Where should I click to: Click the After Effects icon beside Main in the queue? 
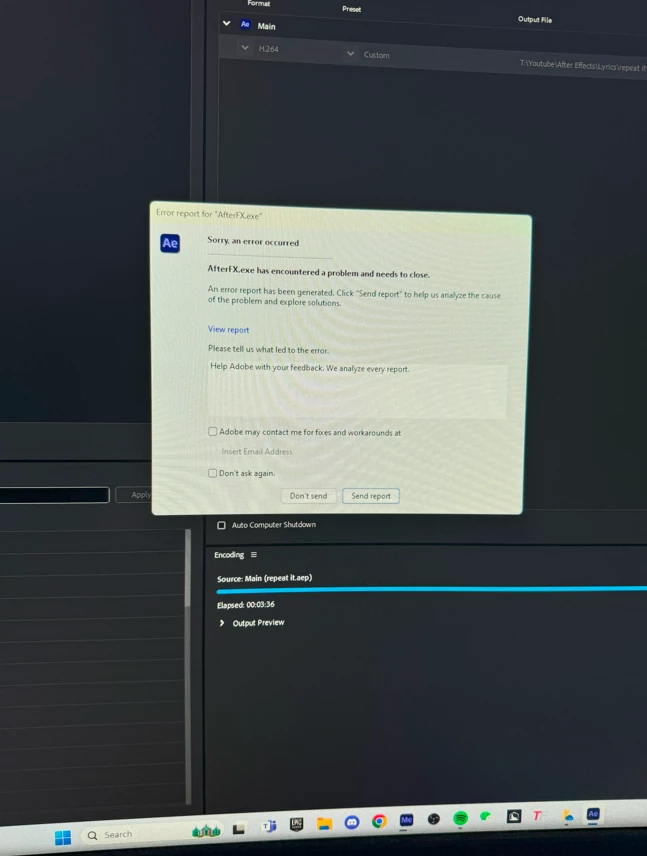tap(245, 24)
